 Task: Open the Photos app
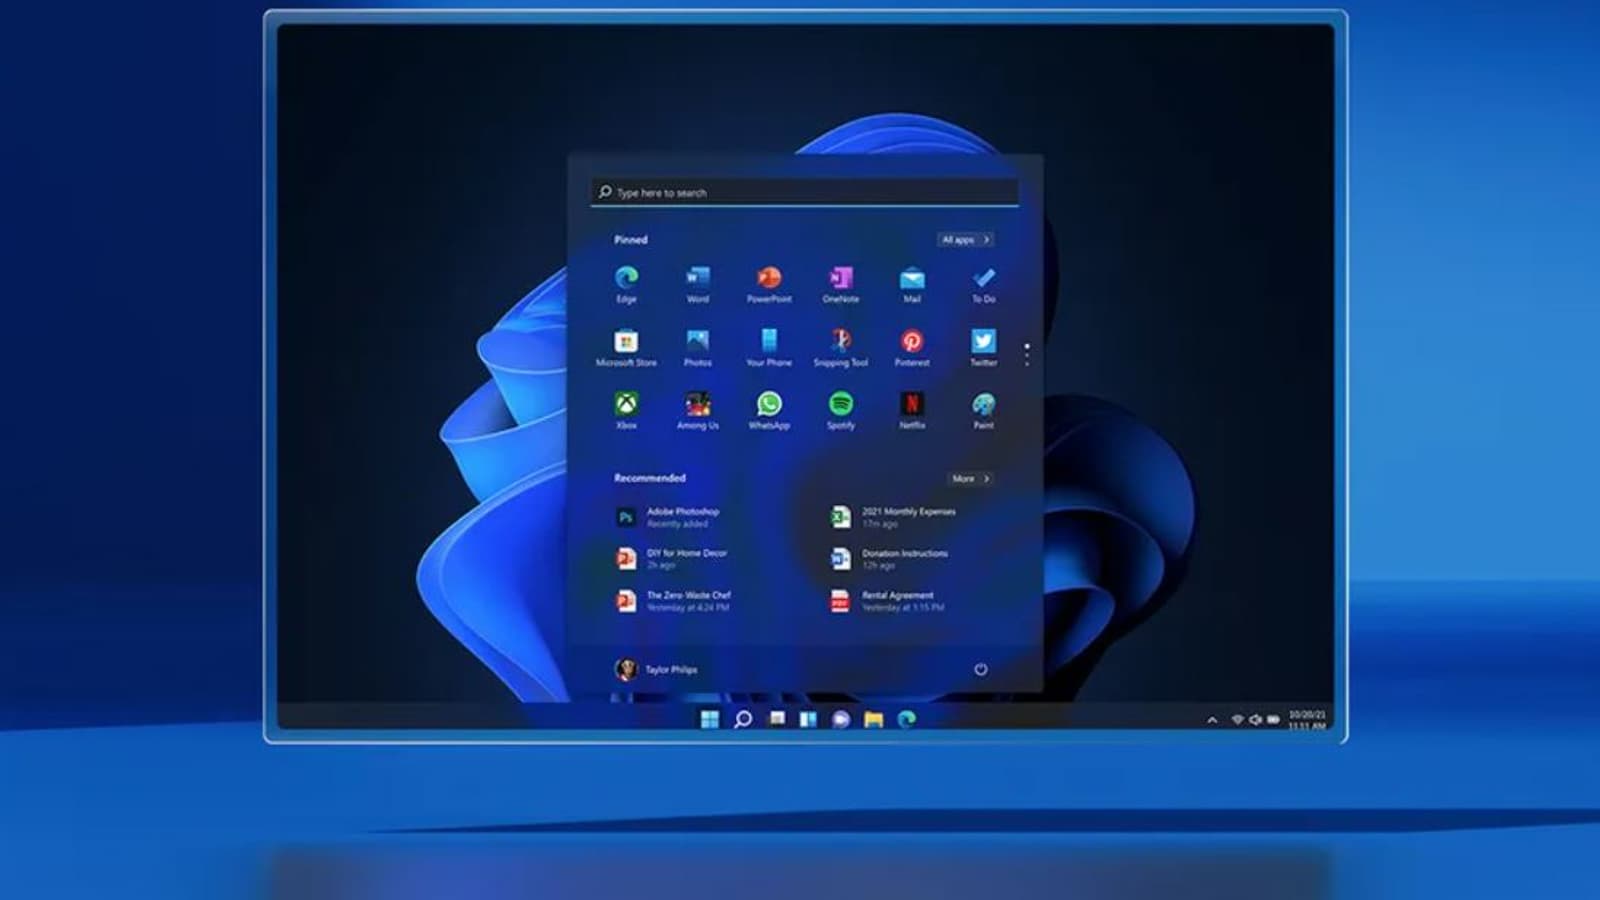click(x=698, y=348)
